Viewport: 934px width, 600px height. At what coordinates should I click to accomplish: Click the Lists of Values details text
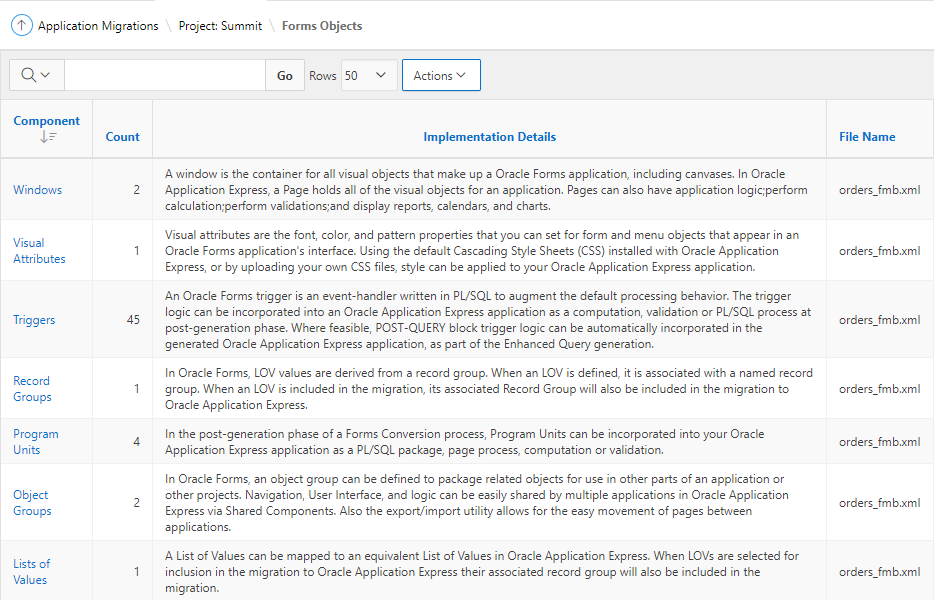[482, 571]
